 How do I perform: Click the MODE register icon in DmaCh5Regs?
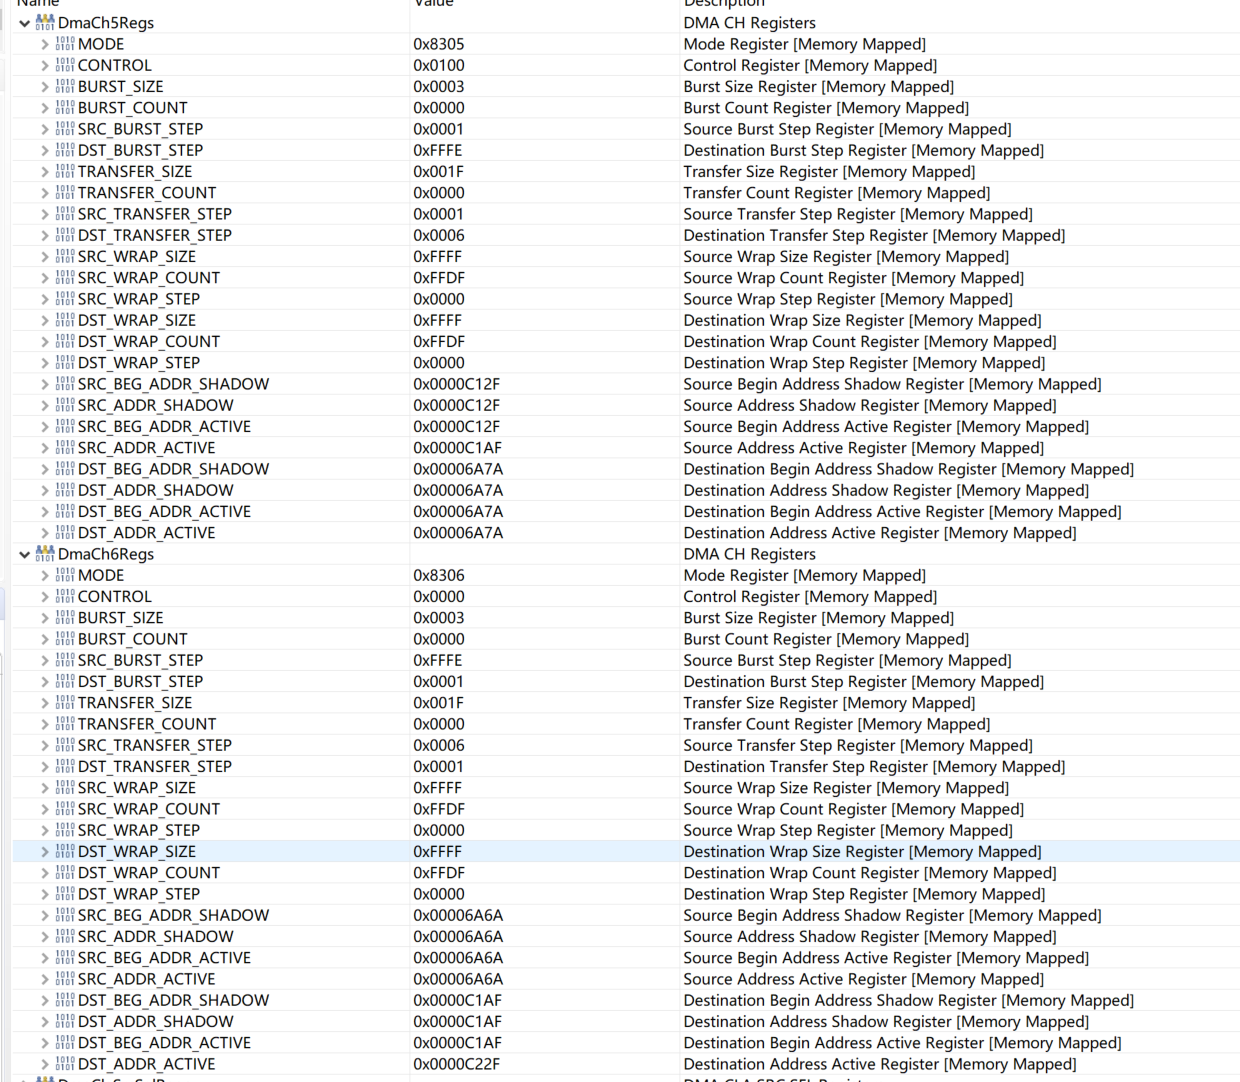tap(65, 44)
